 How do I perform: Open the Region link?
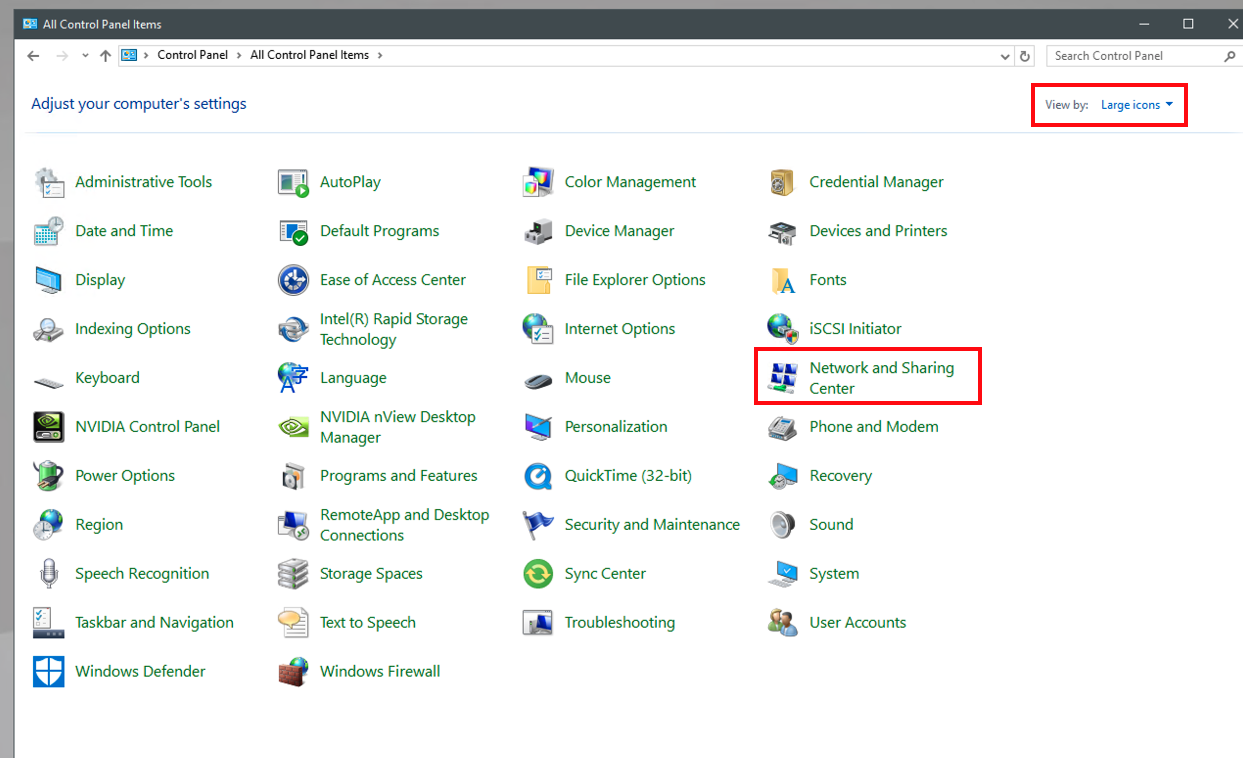[x=99, y=525]
